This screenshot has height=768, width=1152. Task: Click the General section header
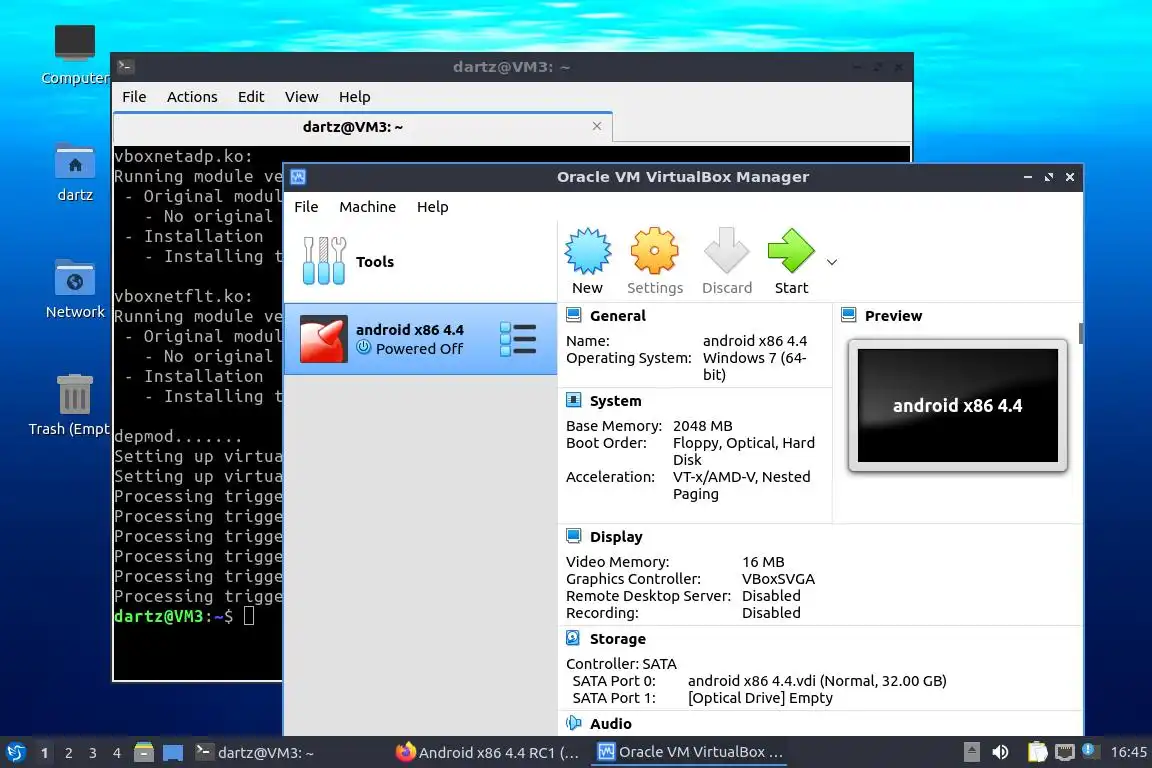tap(617, 316)
